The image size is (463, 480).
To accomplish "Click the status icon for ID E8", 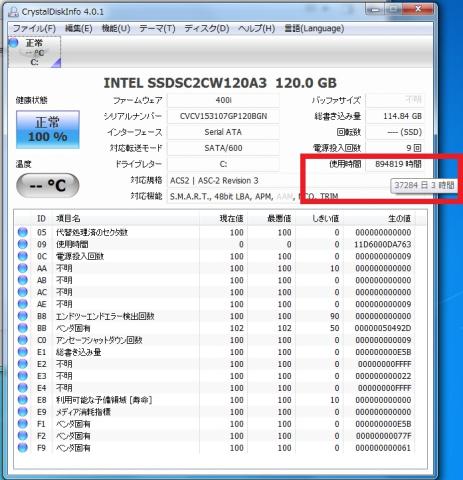I will pos(23,400).
